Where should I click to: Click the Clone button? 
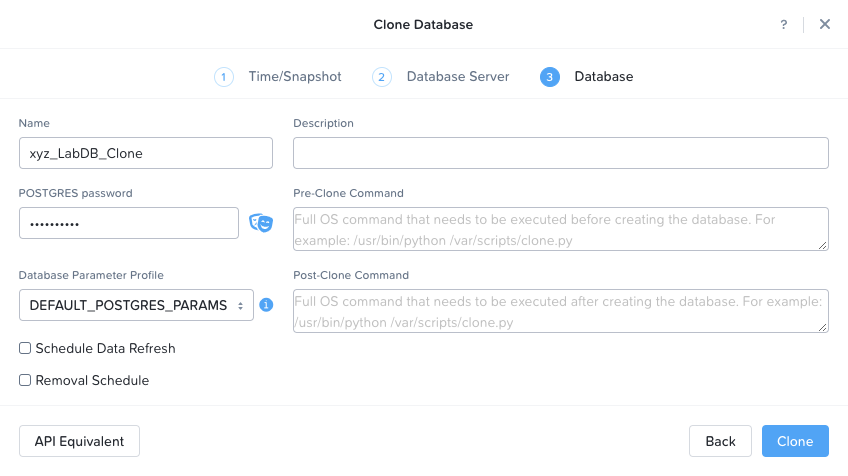coord(795,441)
